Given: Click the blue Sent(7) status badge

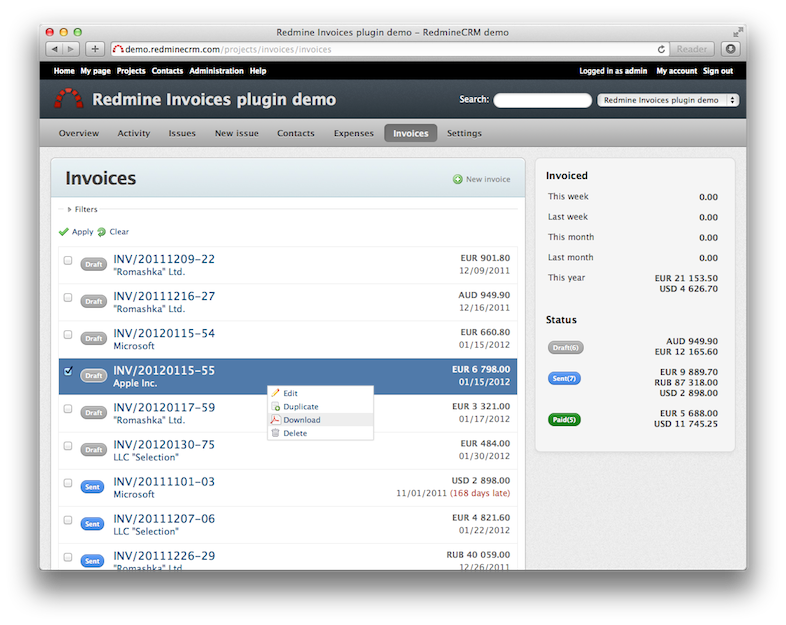Looking at the screenshot, I should coord(564,379).
